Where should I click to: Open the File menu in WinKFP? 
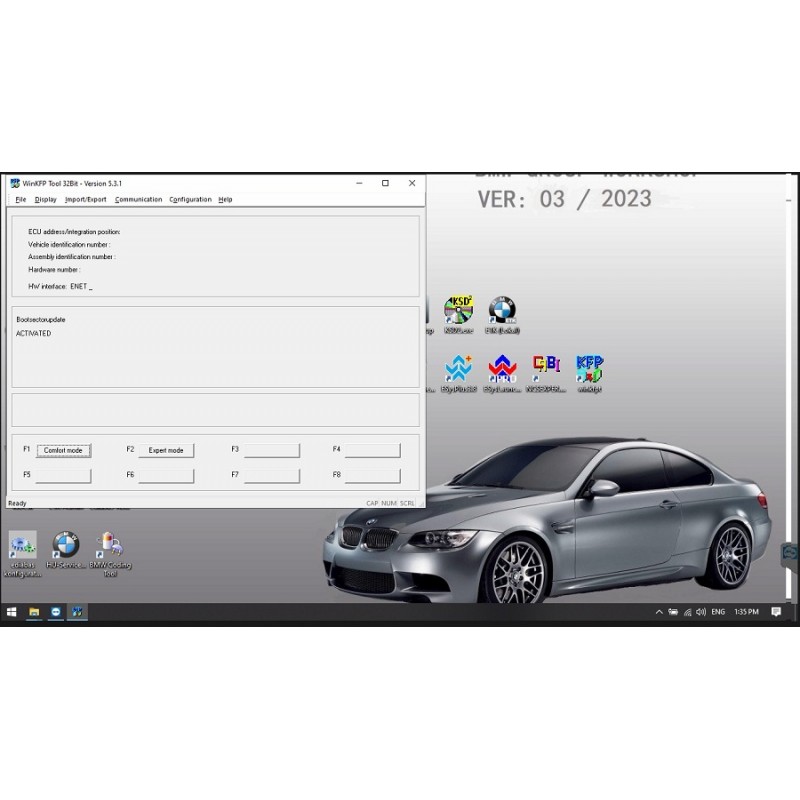pyautogui.click(x=19, y=199)
